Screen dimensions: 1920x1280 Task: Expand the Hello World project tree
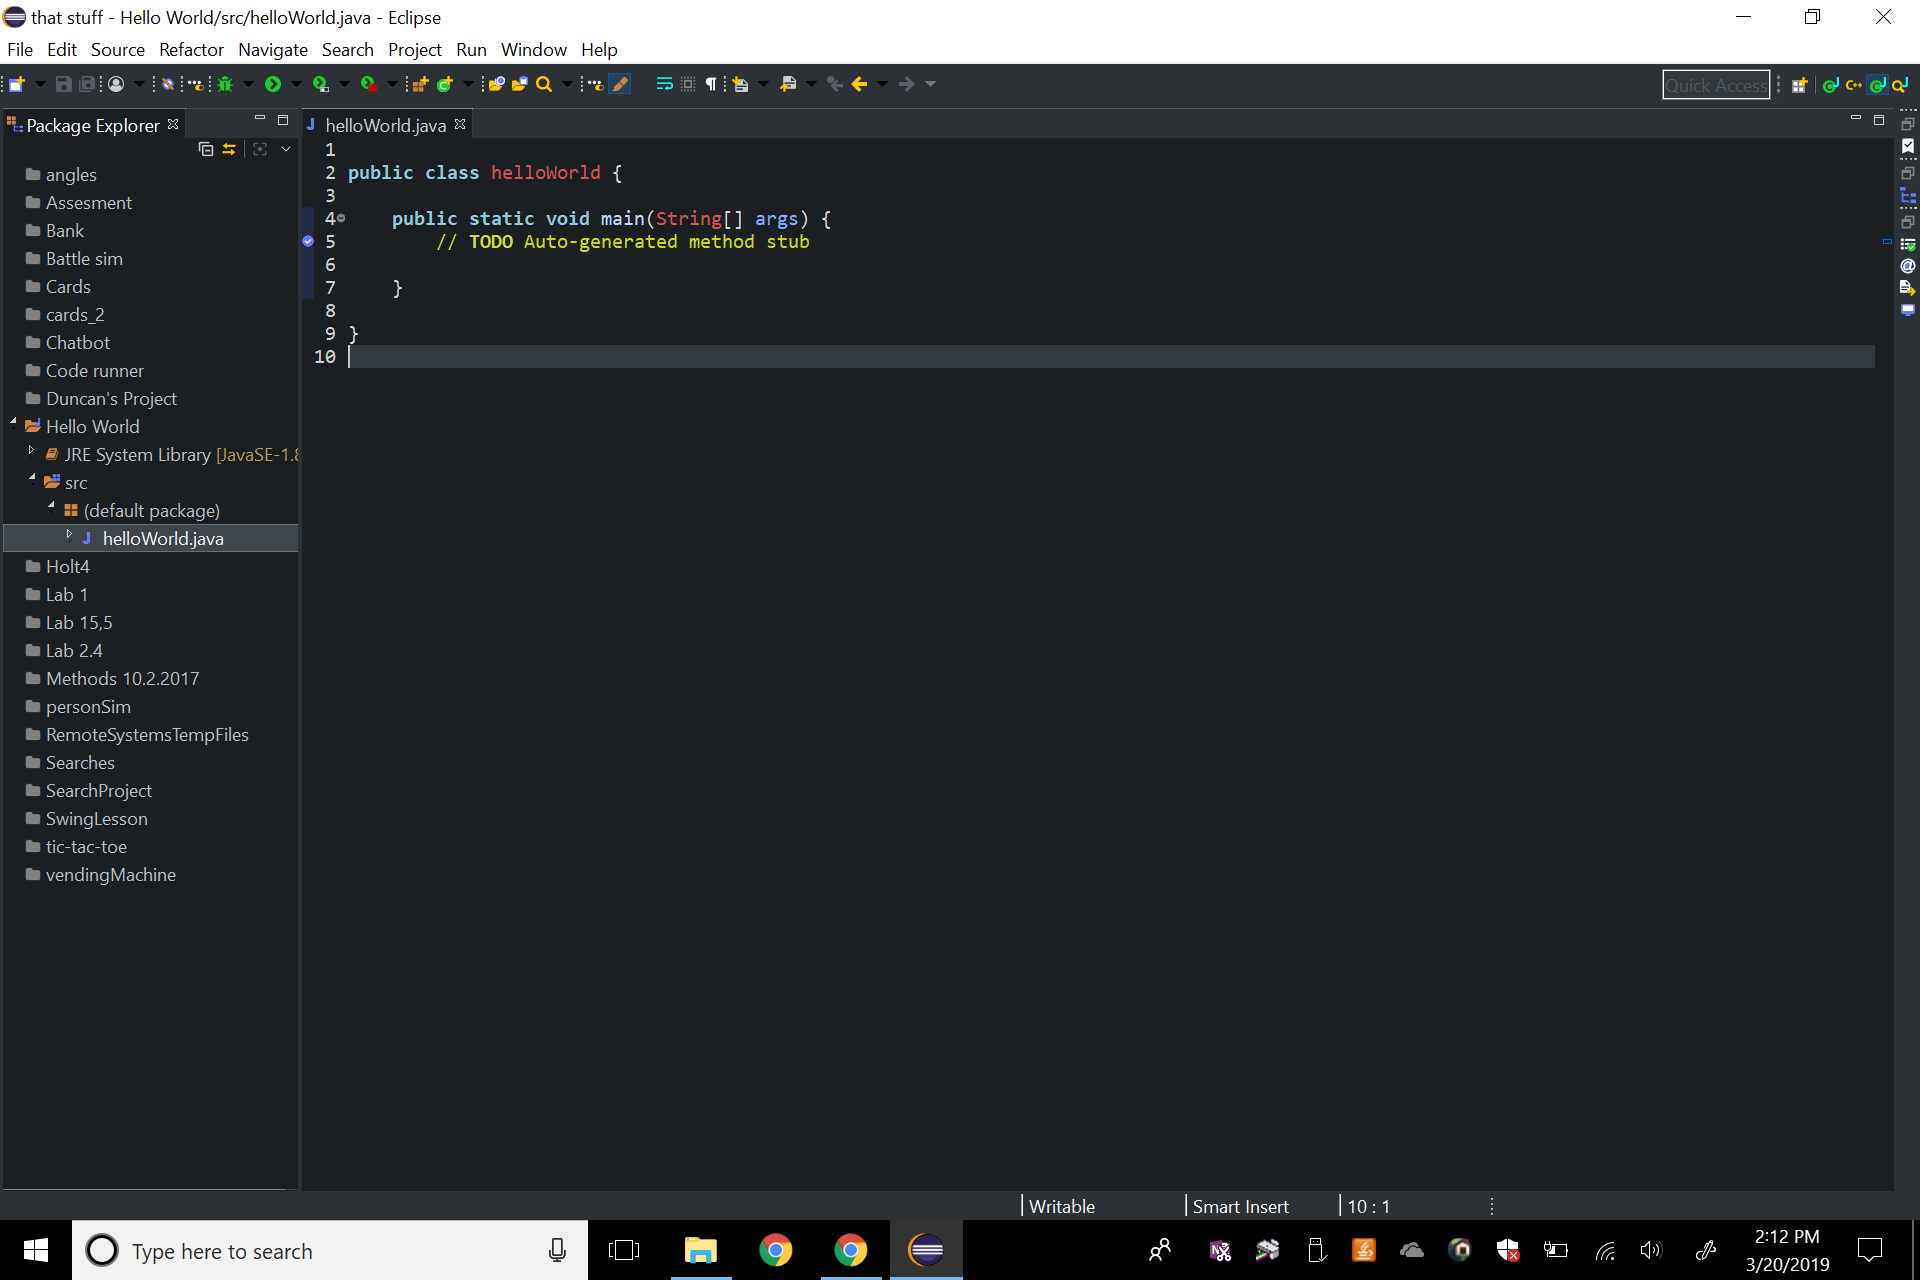pos(13,426)
